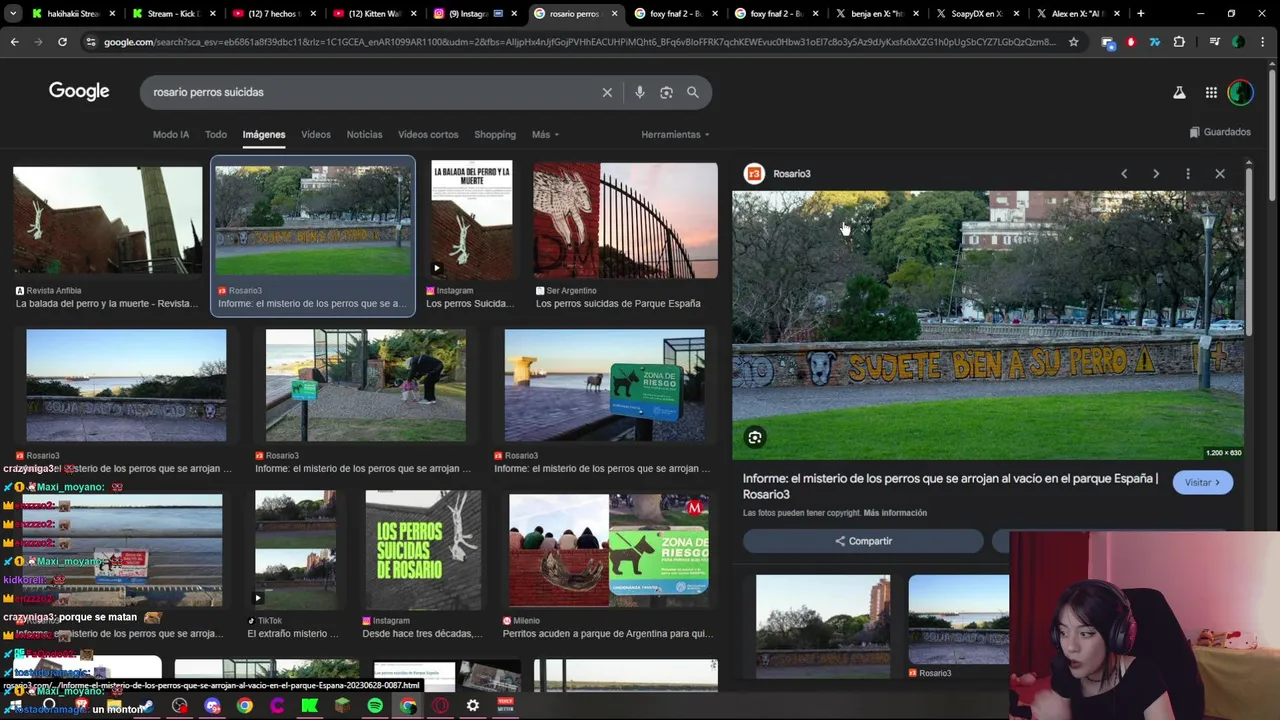Switch to the Noticias tab

coord(364,135)
